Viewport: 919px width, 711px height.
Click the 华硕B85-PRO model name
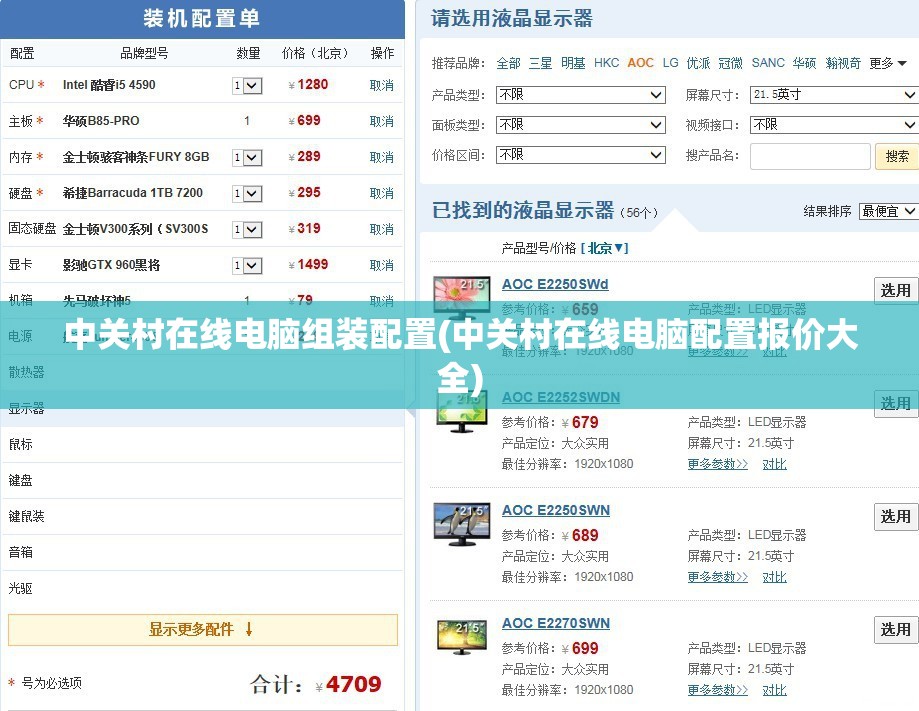[x=101, y=121]
